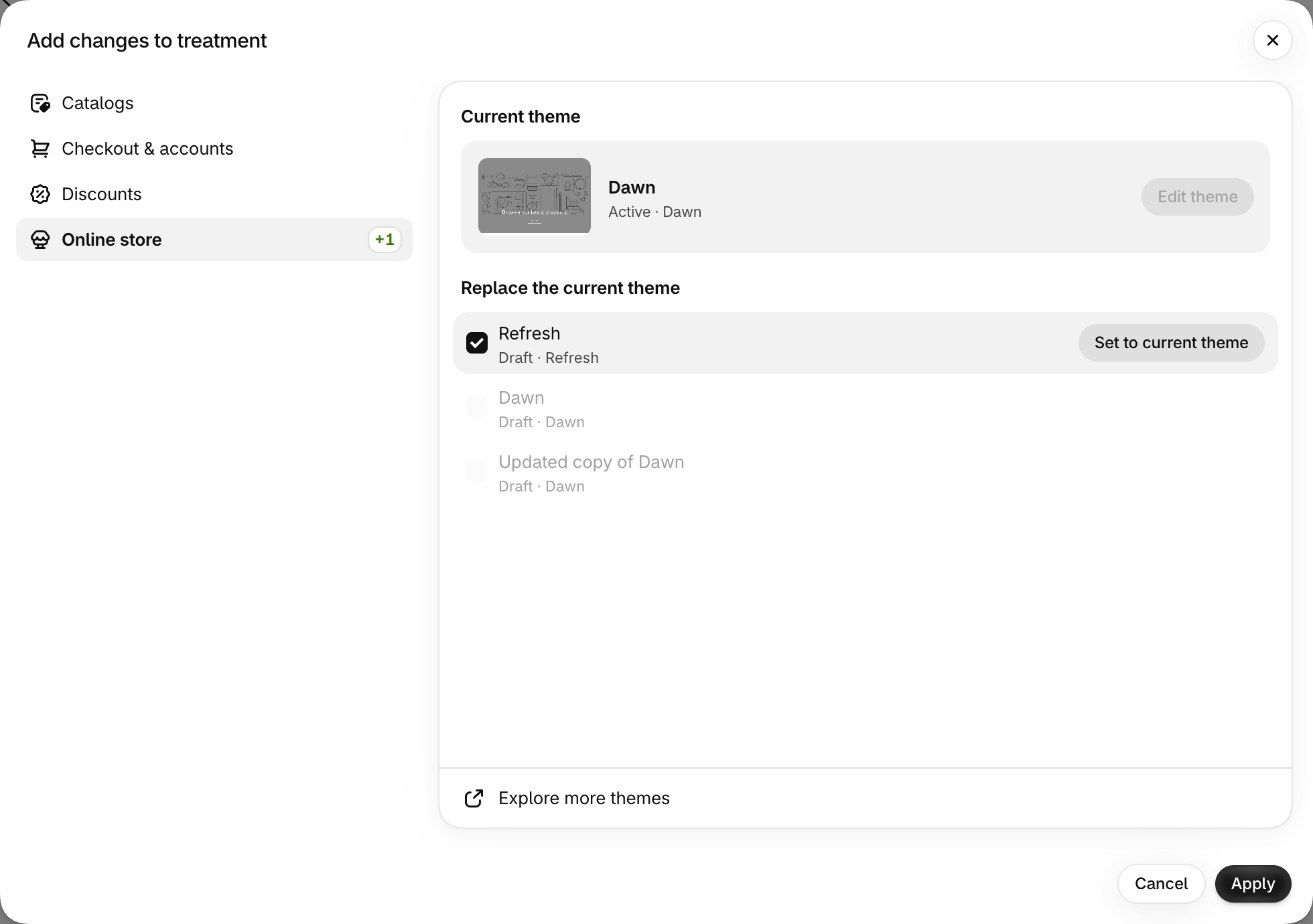Click the Refresh theme name

pos(529,334)
